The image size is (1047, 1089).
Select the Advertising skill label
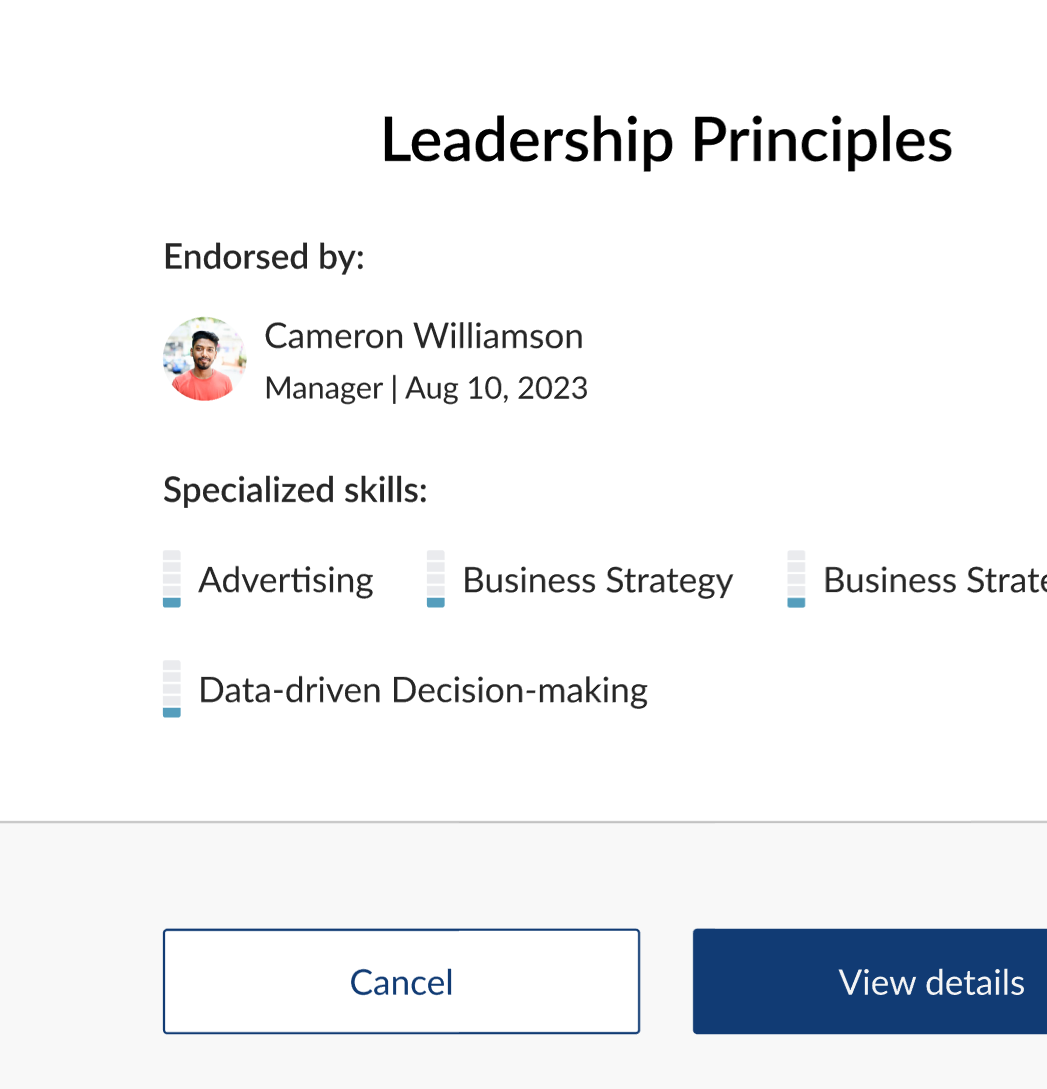286,580
